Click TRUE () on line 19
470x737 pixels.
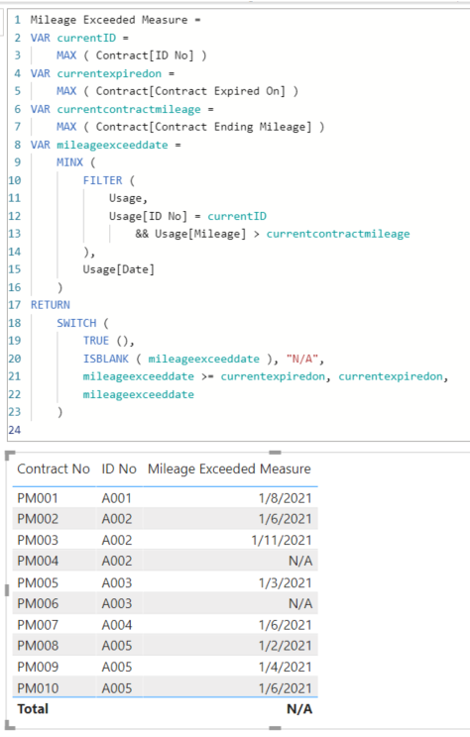point(109,340)
